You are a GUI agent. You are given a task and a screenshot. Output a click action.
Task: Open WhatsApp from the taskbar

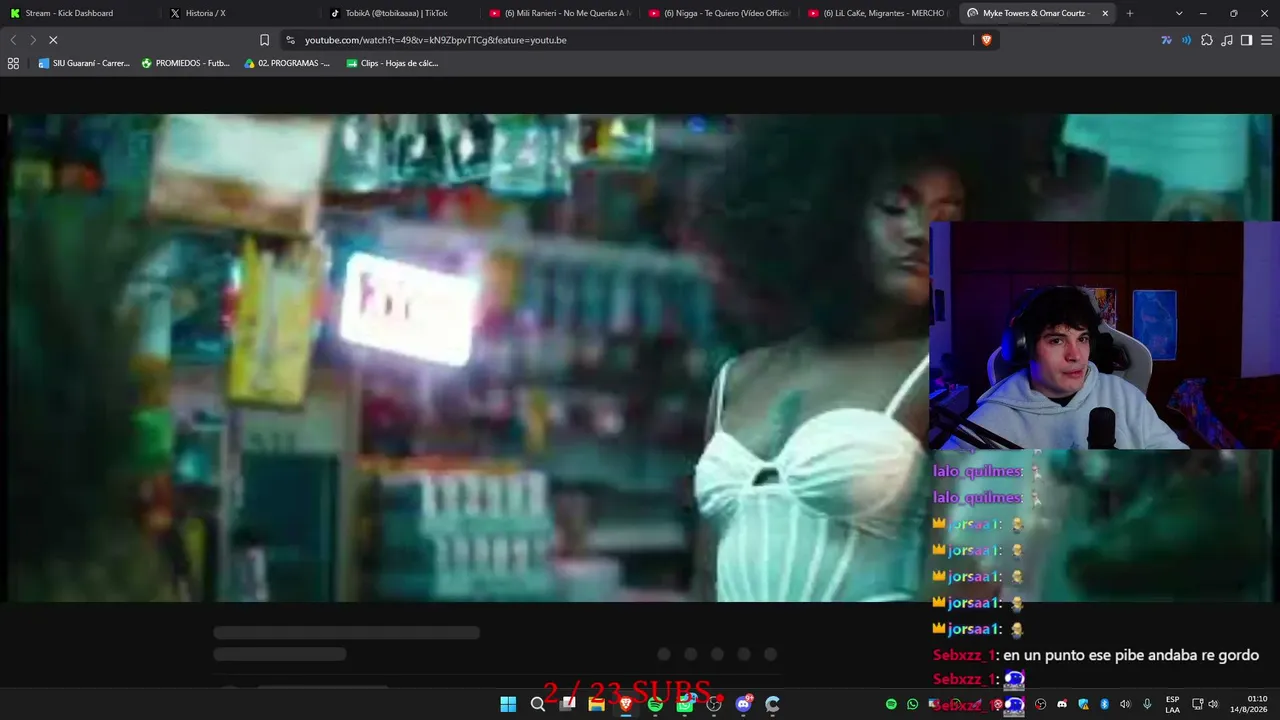click(685, 704)
